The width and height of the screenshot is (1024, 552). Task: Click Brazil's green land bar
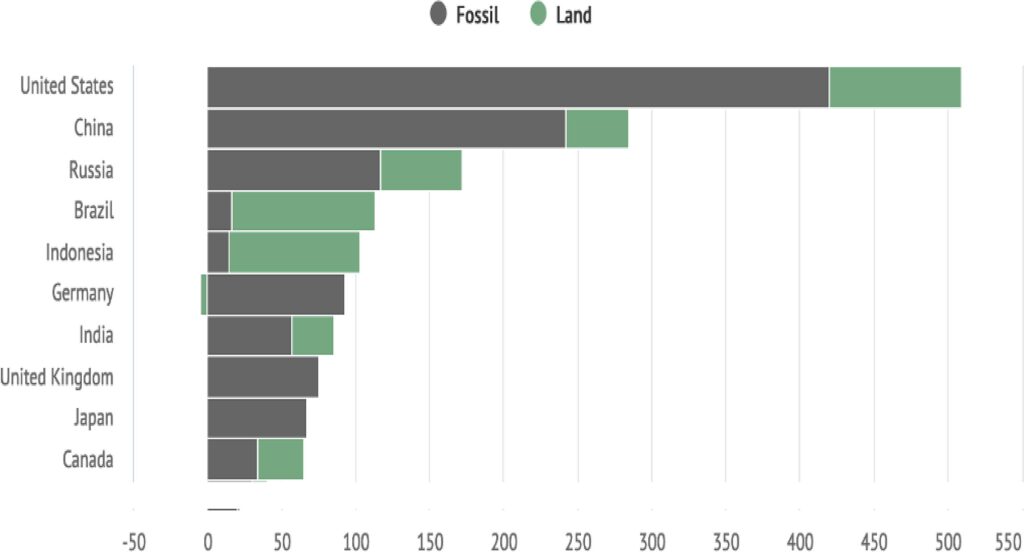click(x=303, y=211)
